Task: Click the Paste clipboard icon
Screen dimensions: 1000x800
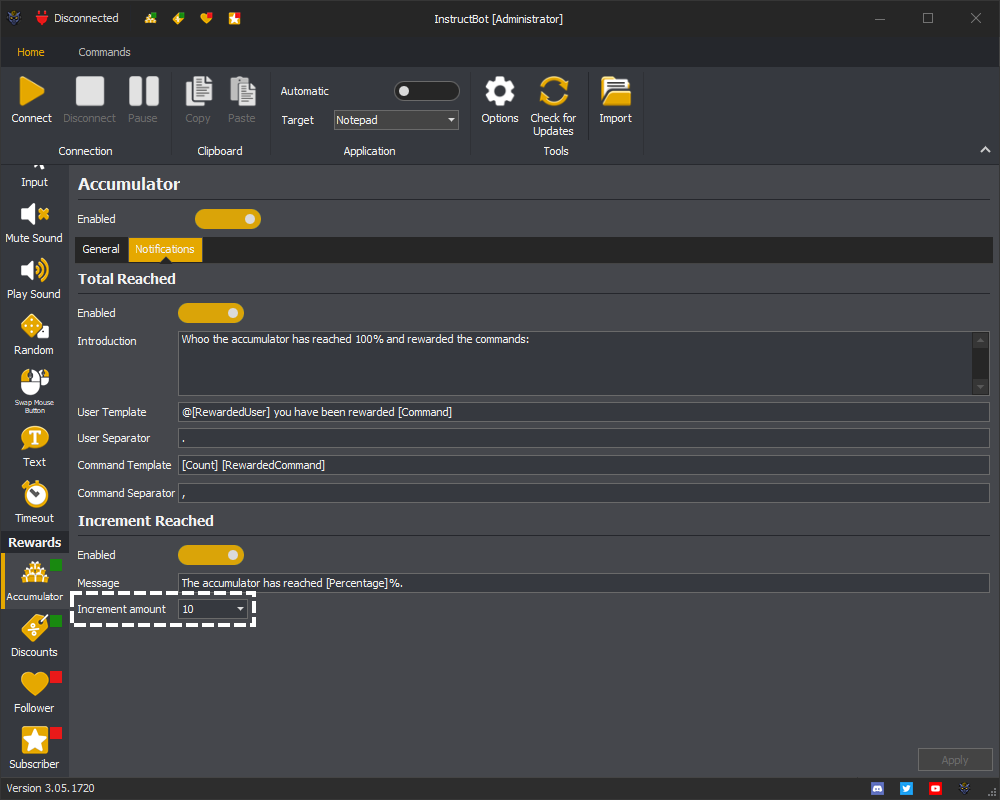Action: point(242,91)
